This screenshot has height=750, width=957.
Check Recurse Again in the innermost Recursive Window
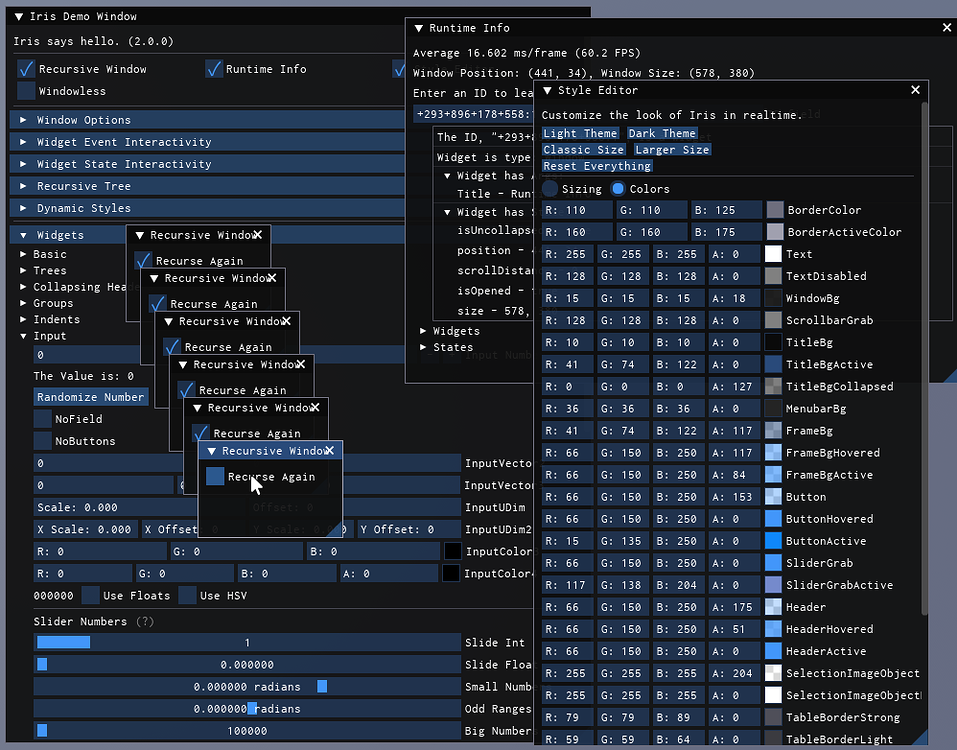[x=213, y=477]
